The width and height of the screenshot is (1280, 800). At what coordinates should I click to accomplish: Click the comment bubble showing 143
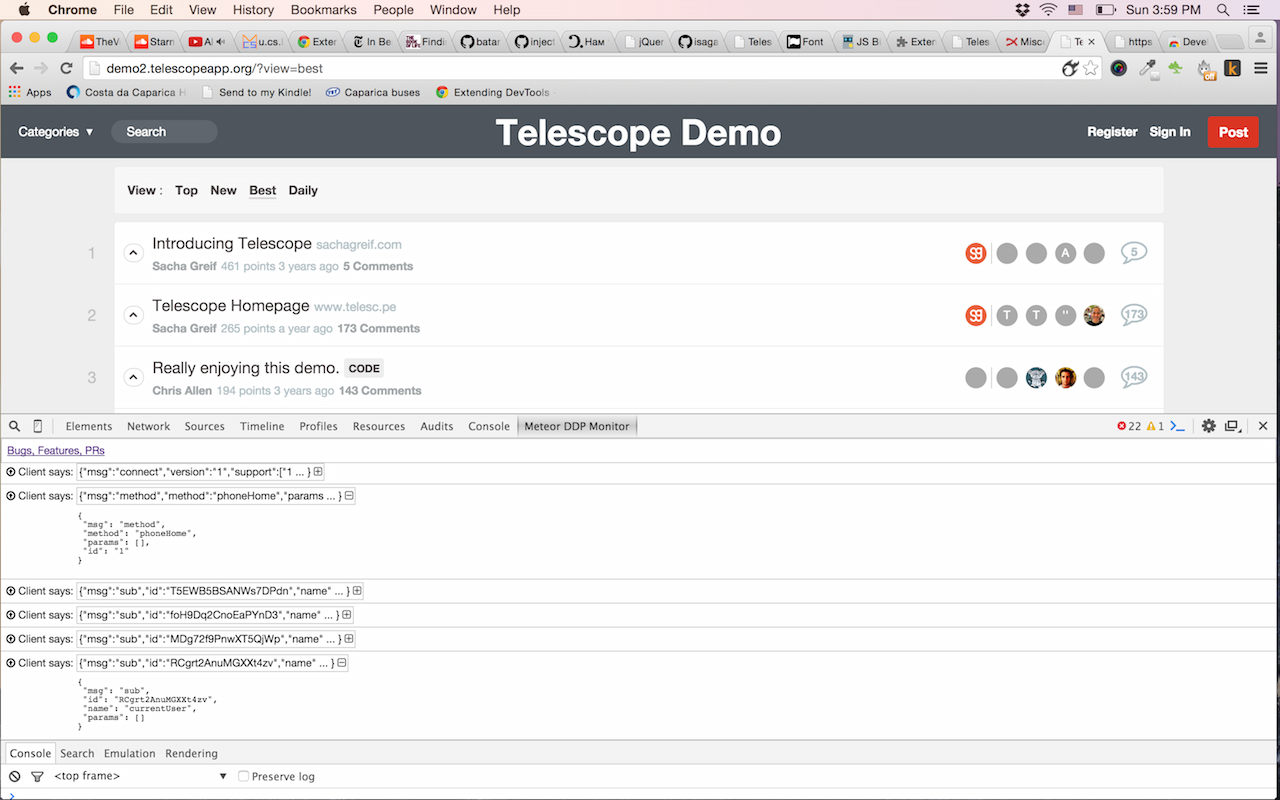(x=1133, y=377)
